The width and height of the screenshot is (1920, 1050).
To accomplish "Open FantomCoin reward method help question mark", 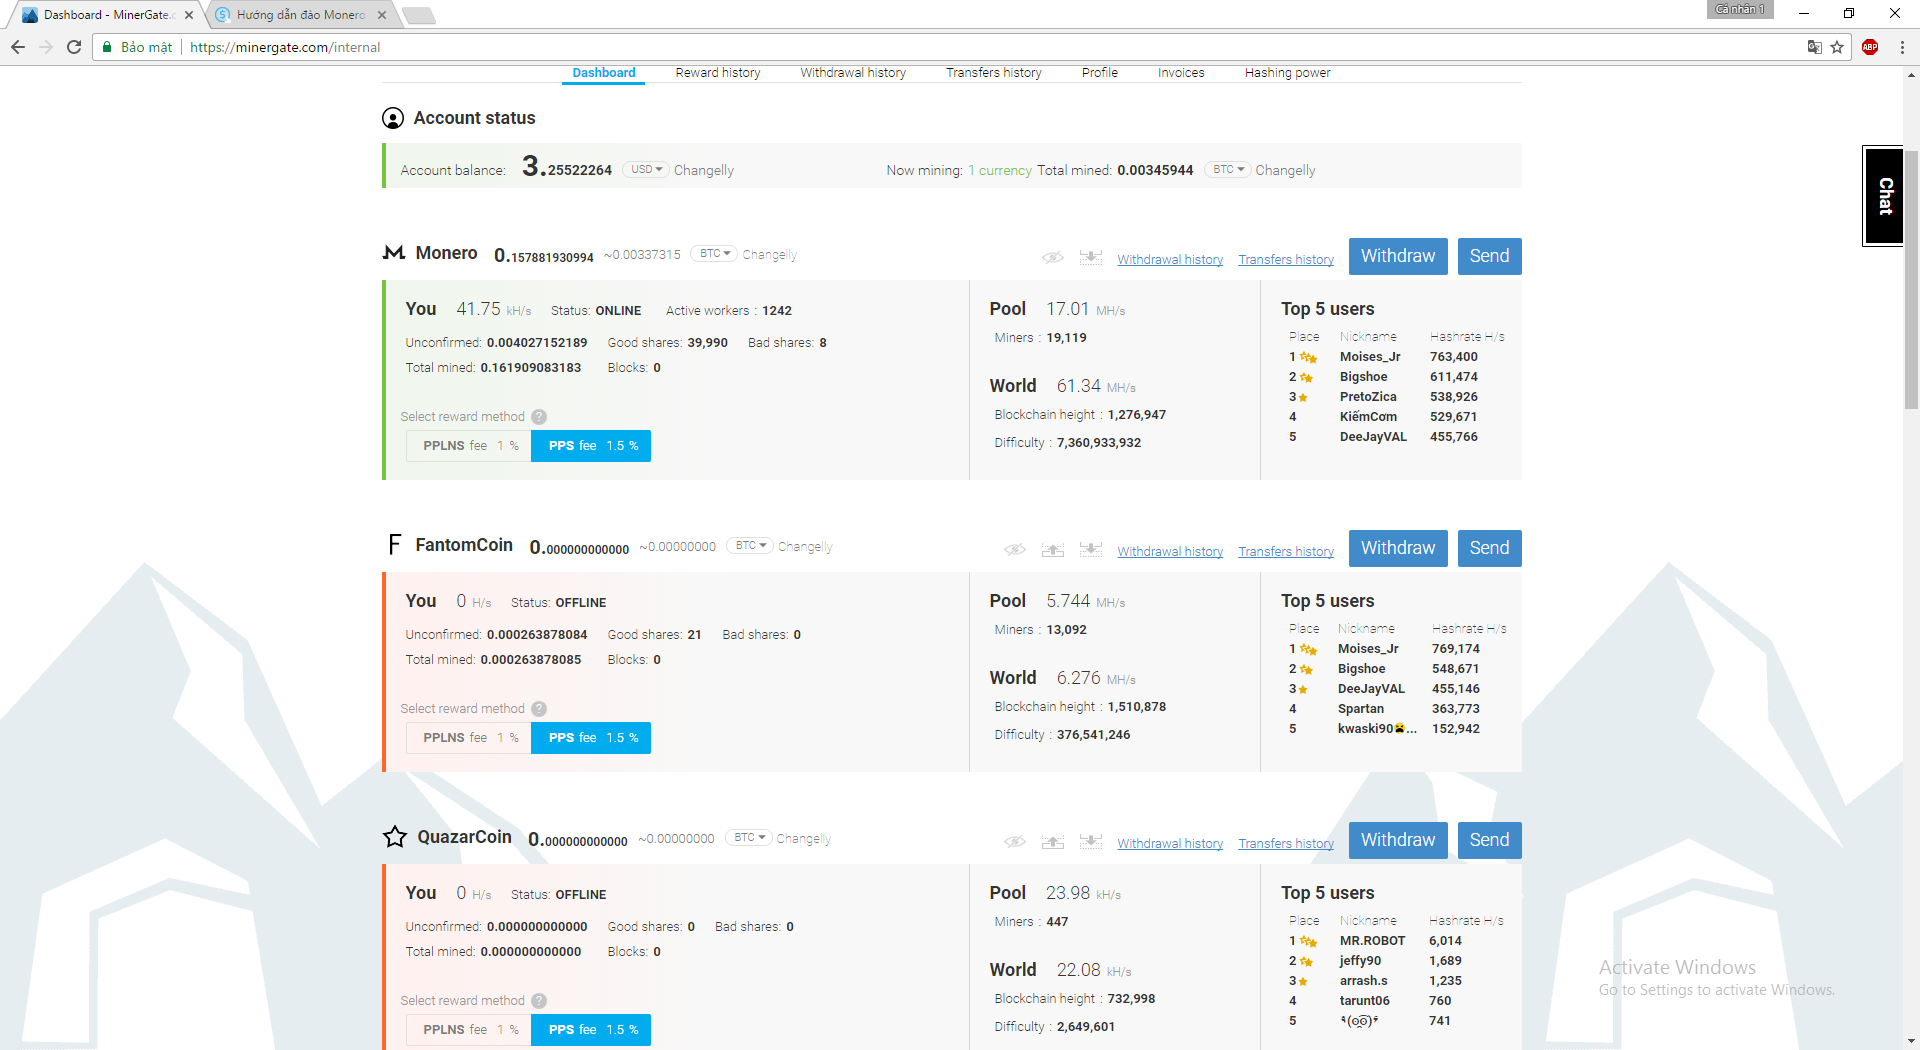I will 539,709.
